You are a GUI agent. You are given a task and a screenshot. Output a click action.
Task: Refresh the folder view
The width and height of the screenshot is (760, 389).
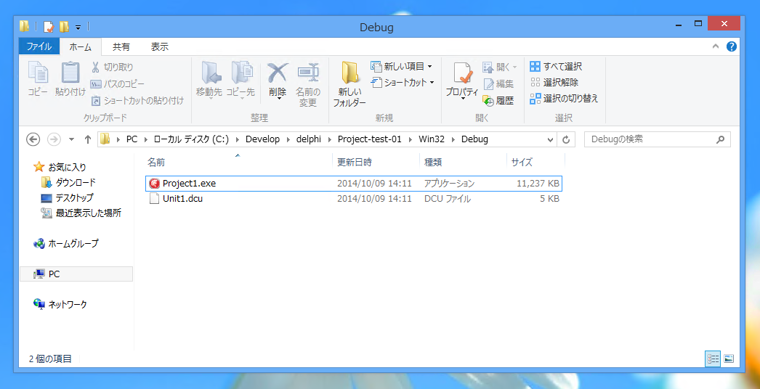[566, 140]
